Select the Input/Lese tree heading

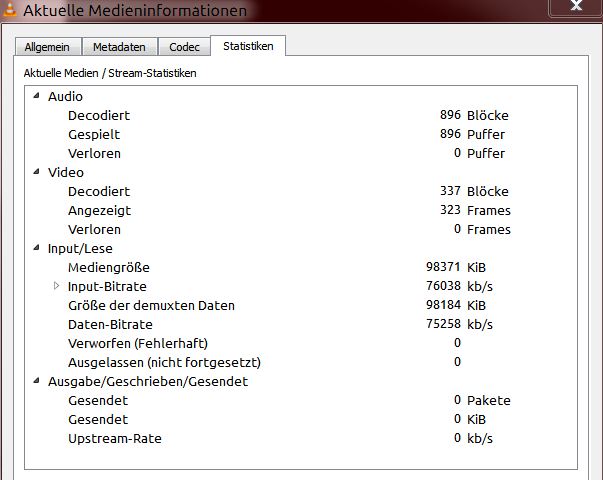pos(80,248)
